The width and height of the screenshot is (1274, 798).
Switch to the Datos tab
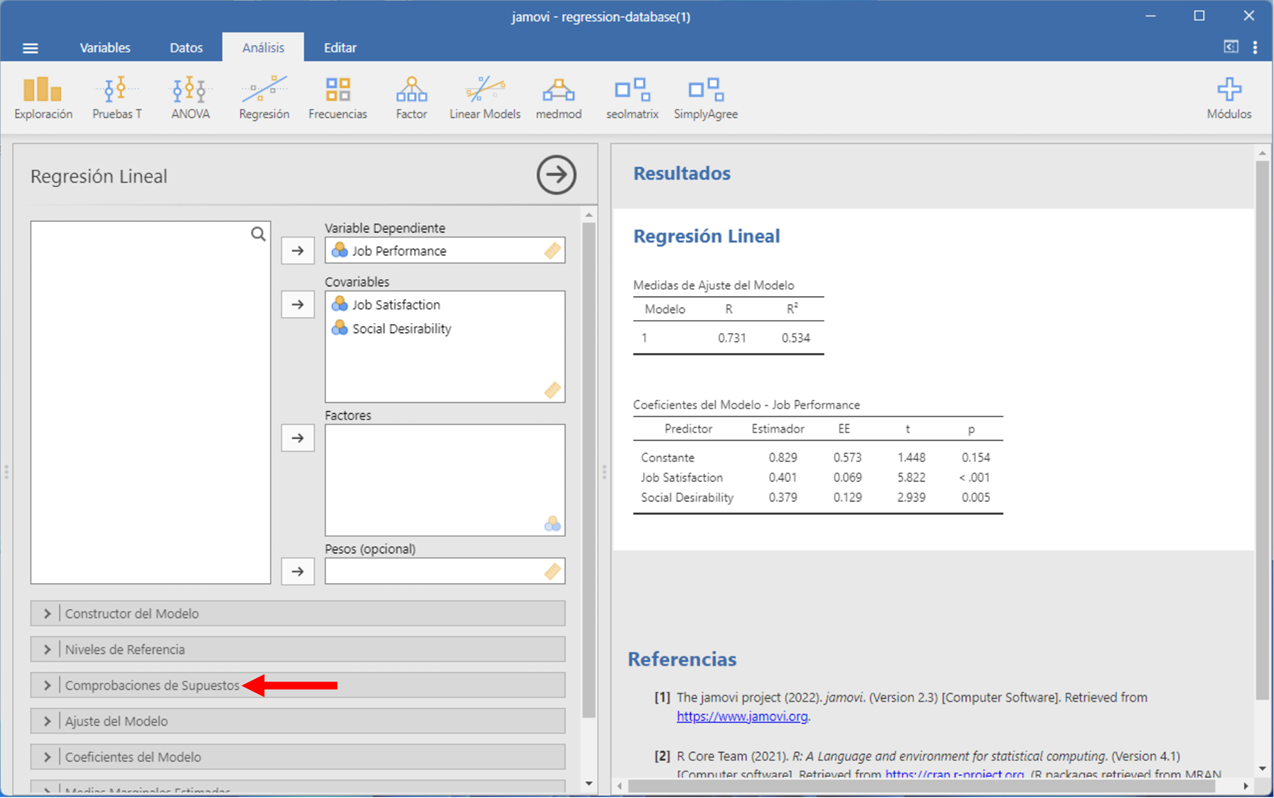coord(186,48)
